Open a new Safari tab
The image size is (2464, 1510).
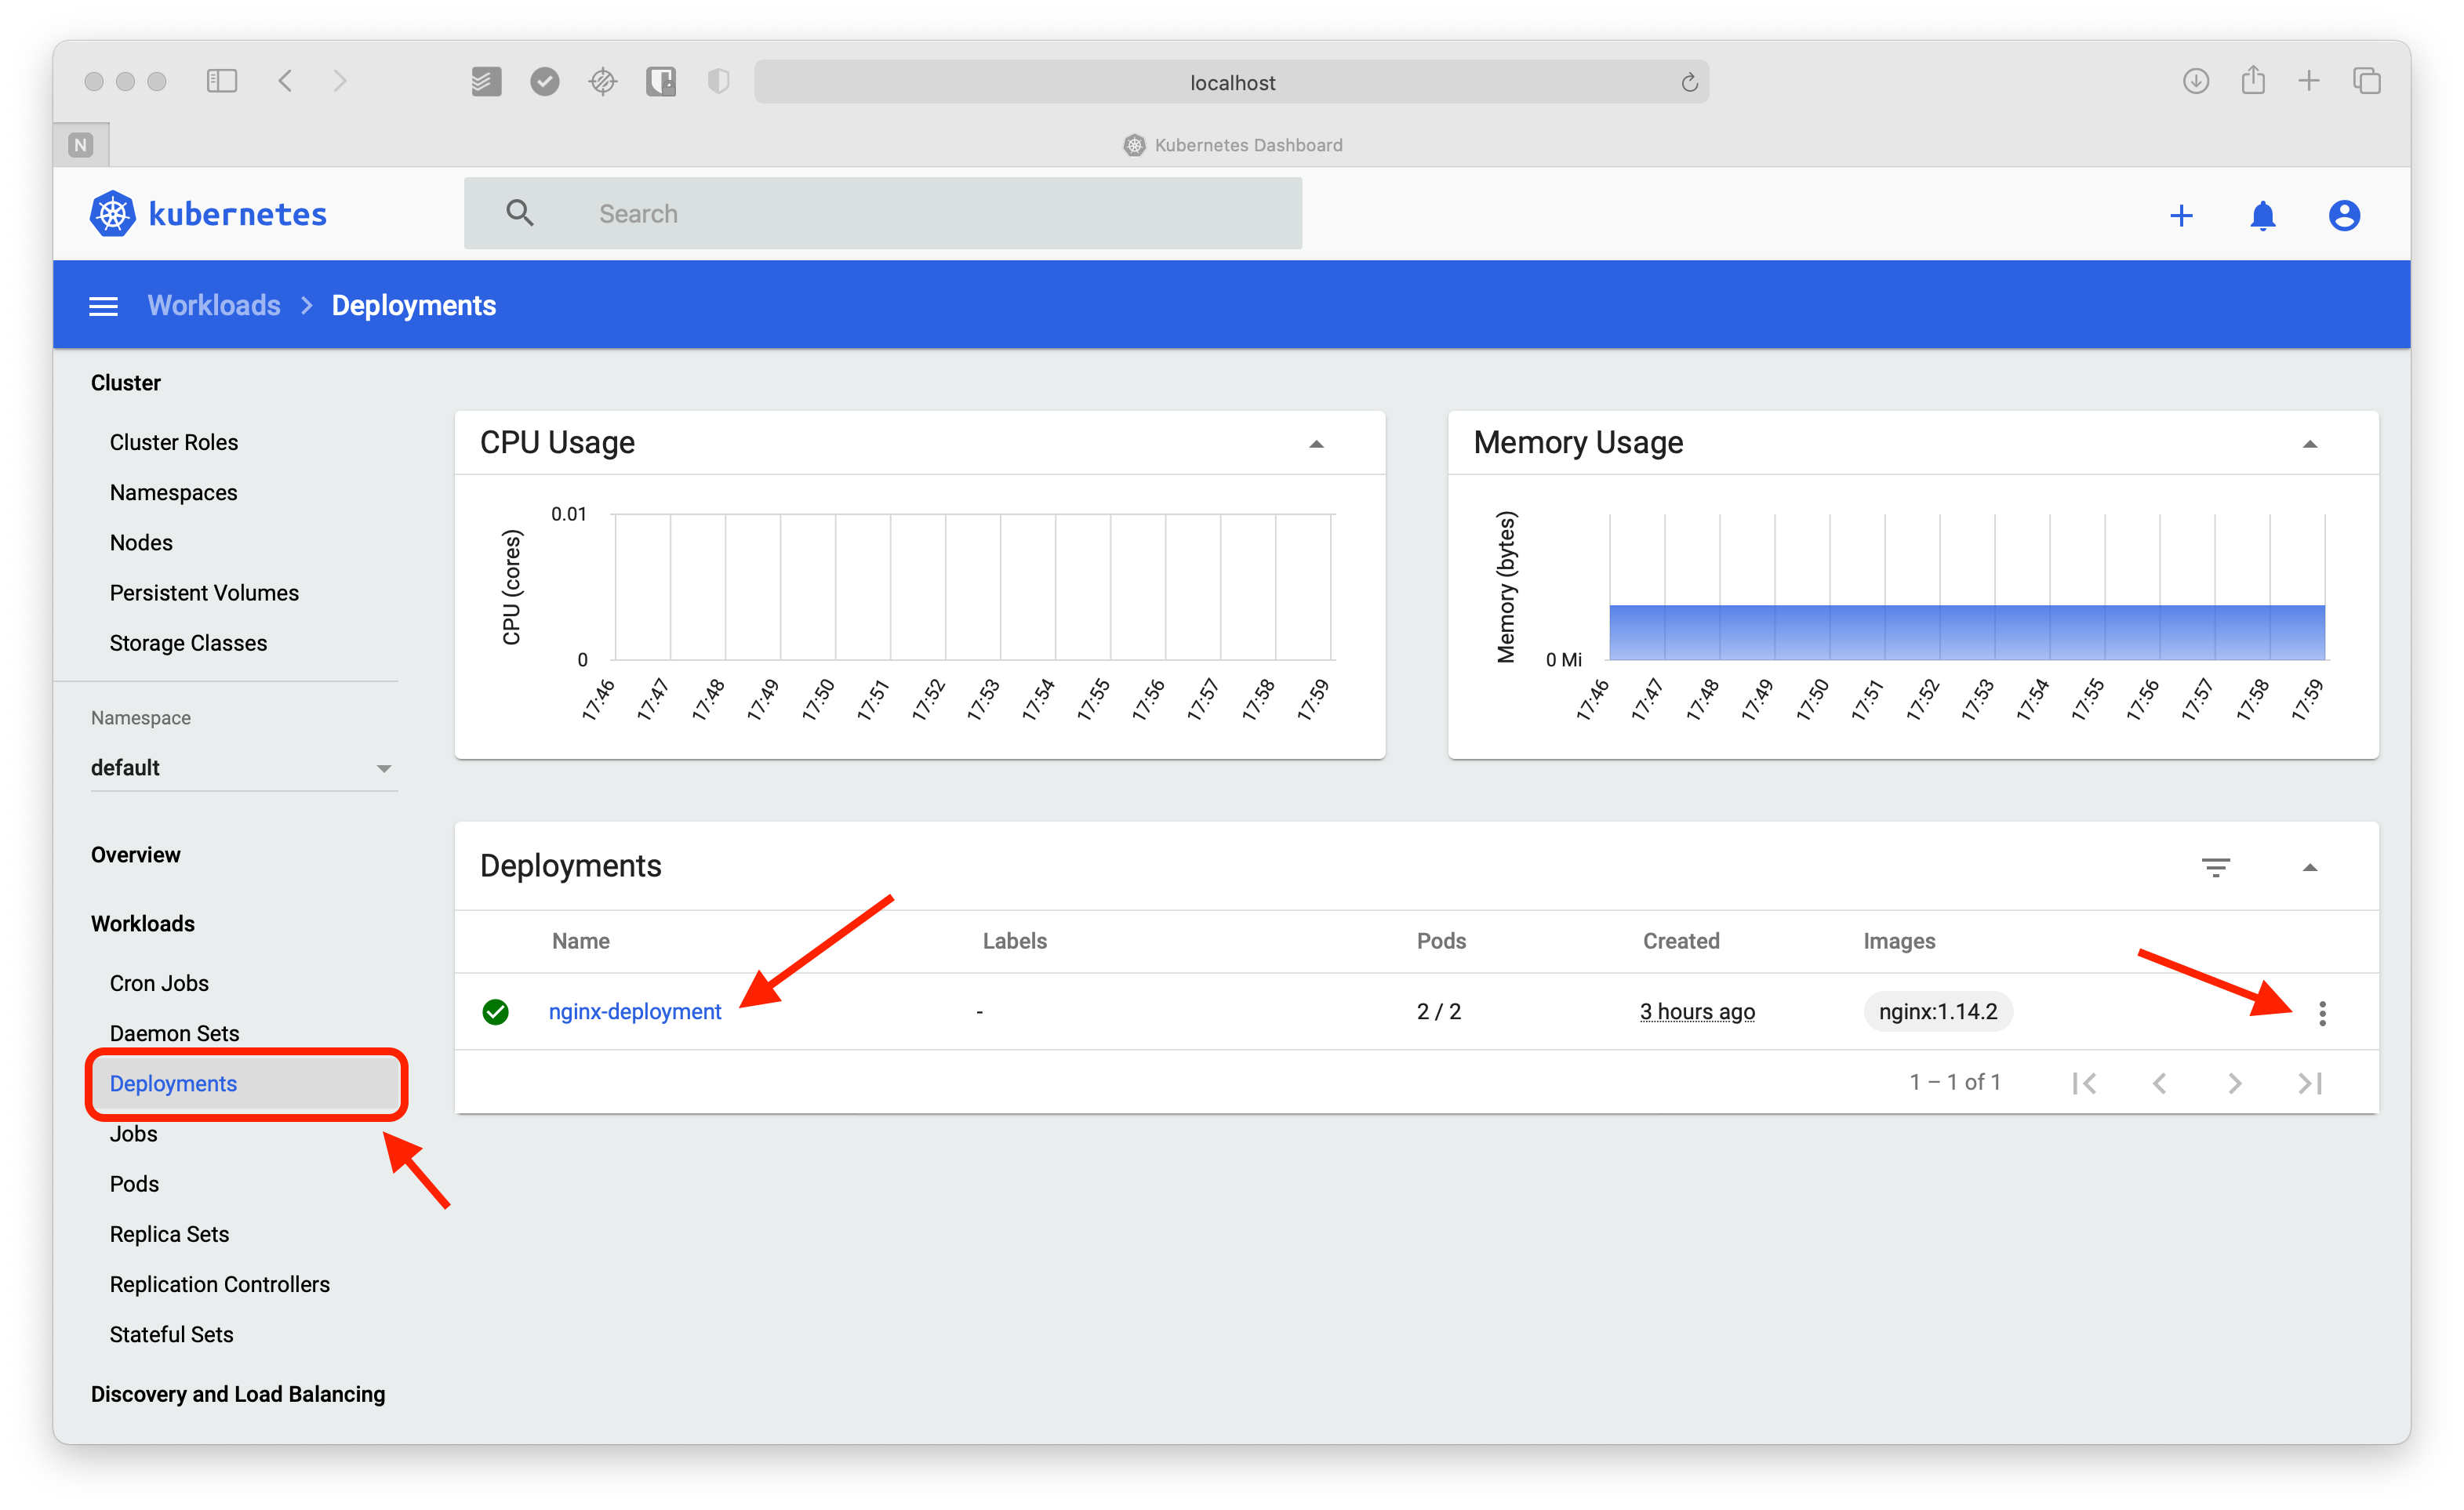2308,81
